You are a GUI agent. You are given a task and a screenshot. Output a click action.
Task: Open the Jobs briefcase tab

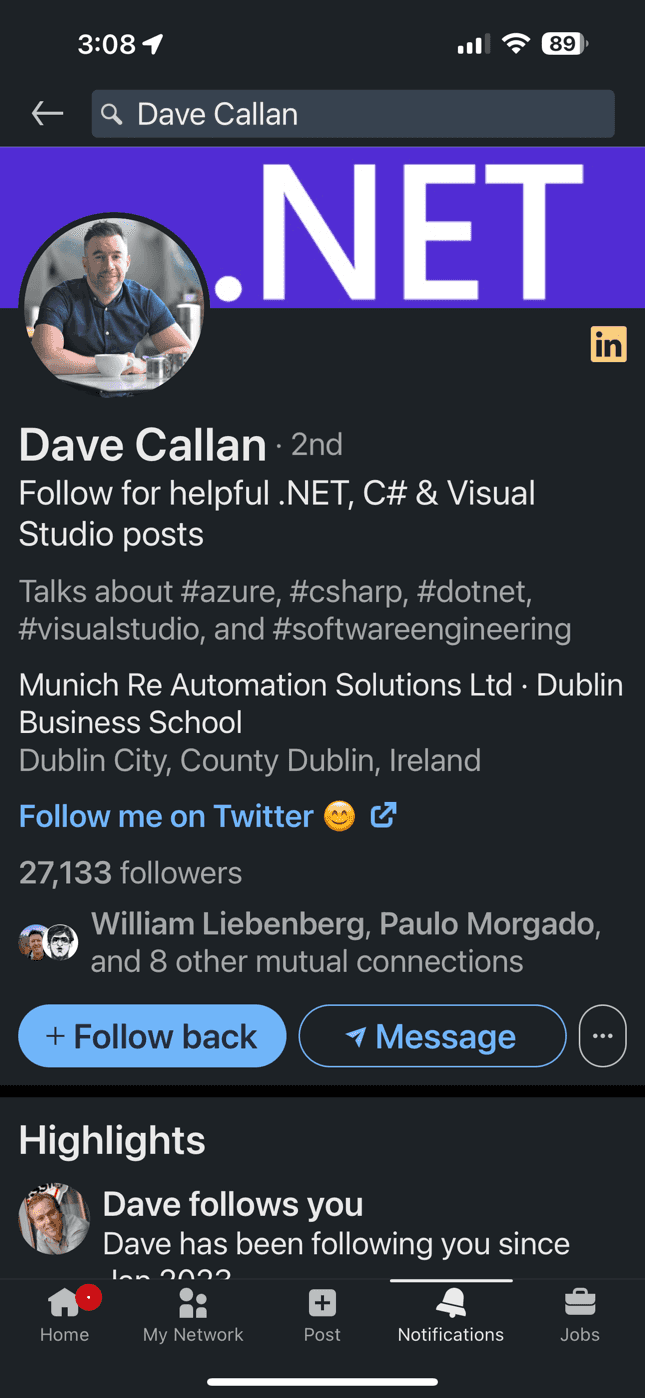pos(580,1314)
